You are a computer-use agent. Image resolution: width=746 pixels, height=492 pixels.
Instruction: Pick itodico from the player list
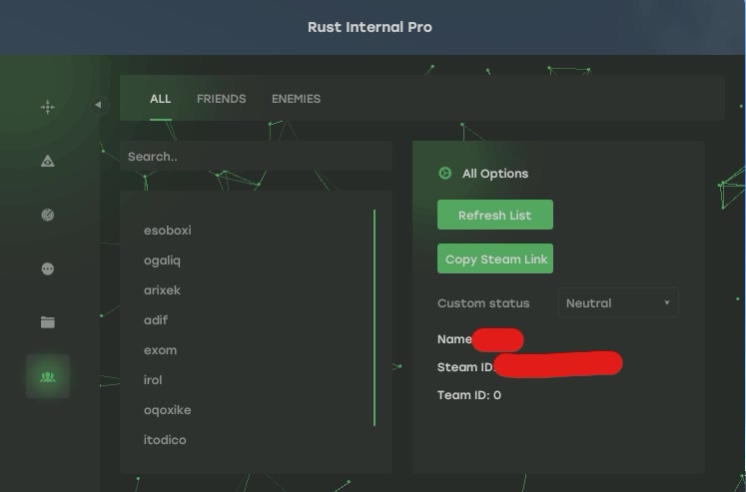click(165, 440)
